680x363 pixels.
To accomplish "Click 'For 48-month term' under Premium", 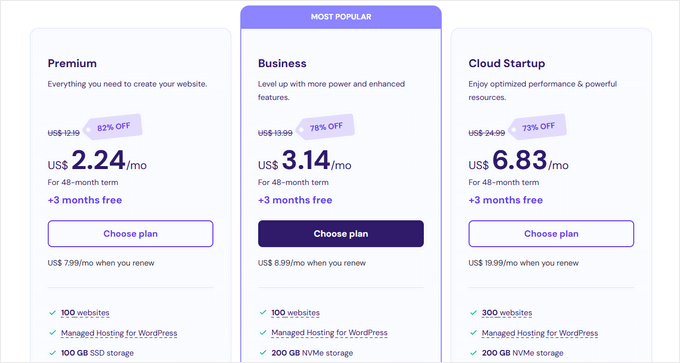I will 83,183.
